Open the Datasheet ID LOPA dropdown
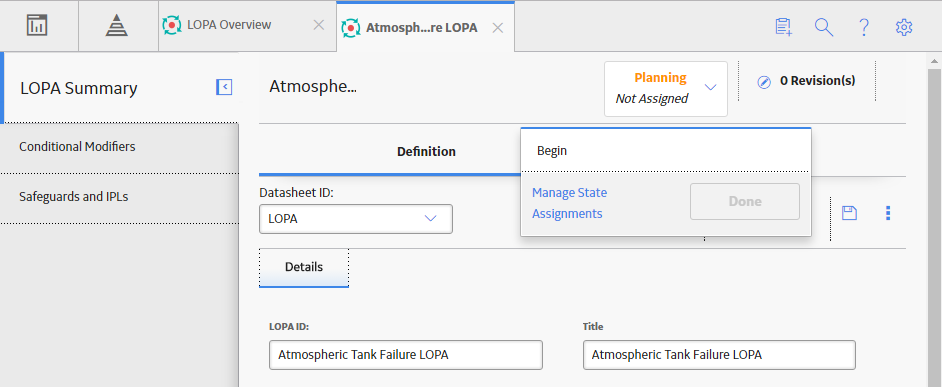Viewport: 942px width, 387px height. pyautogui.click(x=356, y=219)
